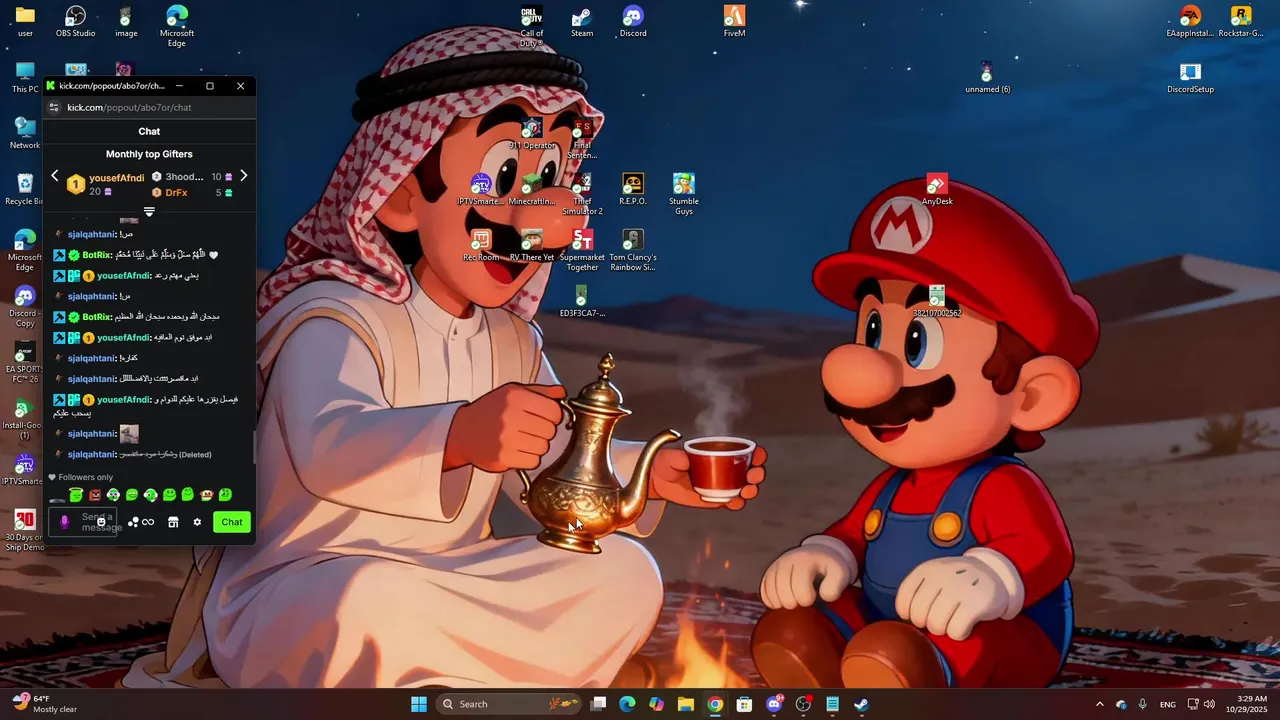
Task: Open the site information icon in address bar
Action: [x=54, y=107]
